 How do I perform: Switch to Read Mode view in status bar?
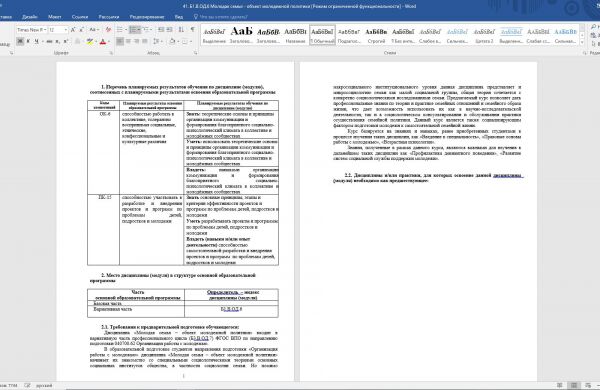point(560,385)
